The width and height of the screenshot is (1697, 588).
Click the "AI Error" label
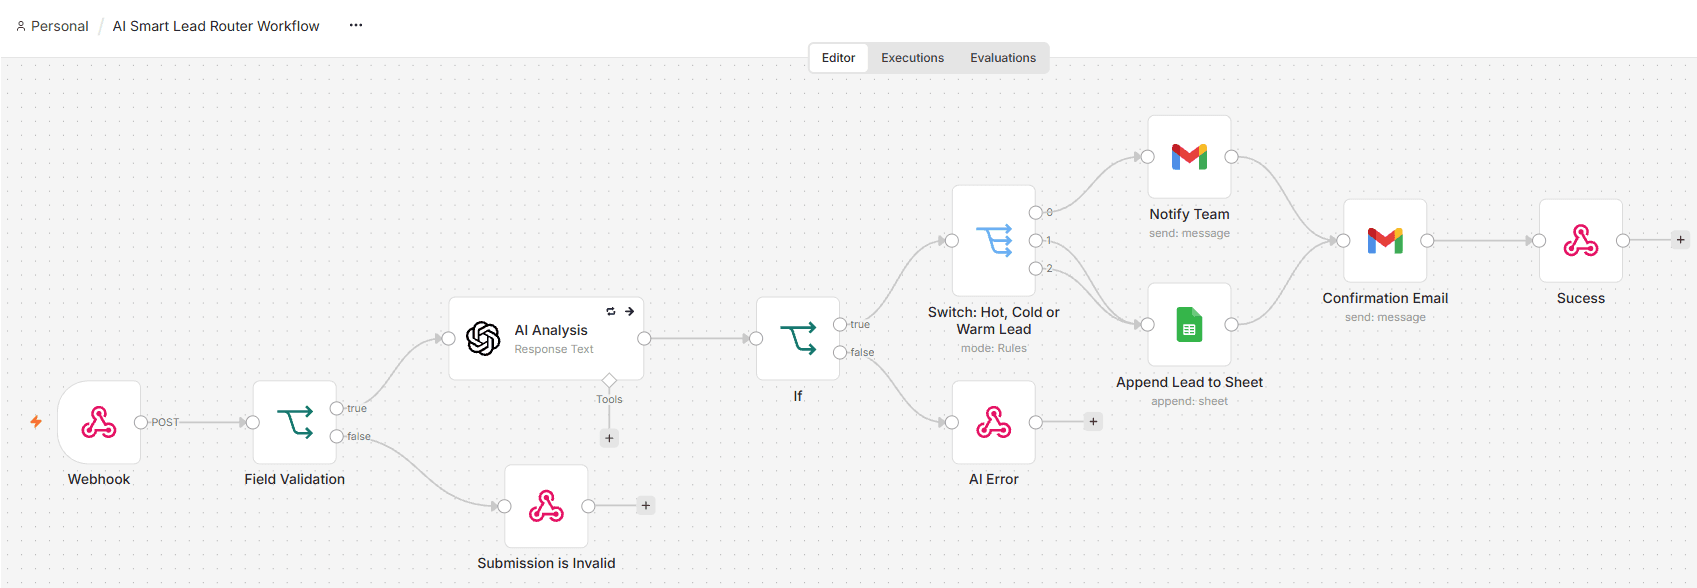(993, 479)
